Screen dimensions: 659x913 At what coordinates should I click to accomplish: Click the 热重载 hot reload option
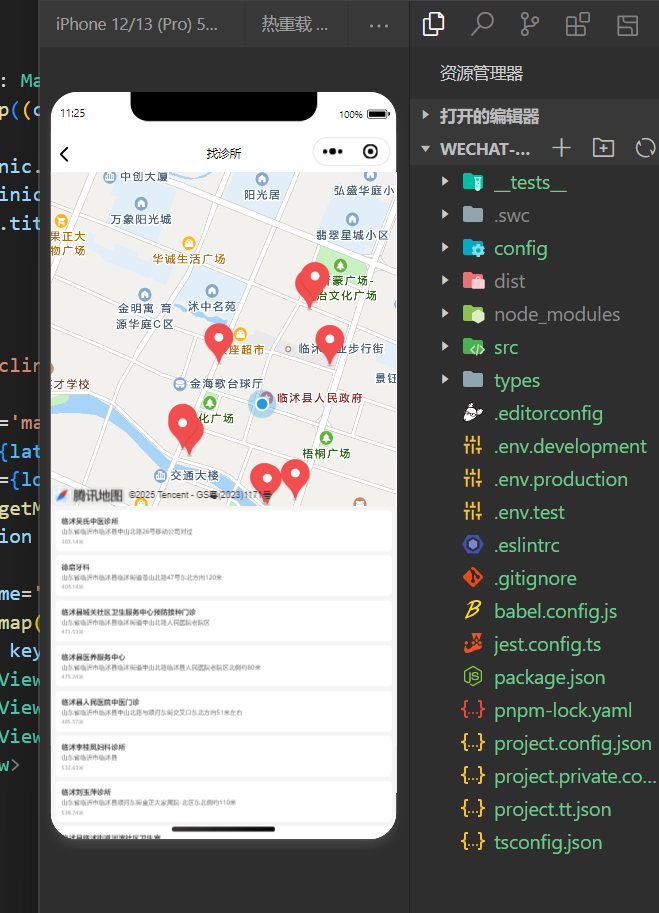tap(294, 25)
